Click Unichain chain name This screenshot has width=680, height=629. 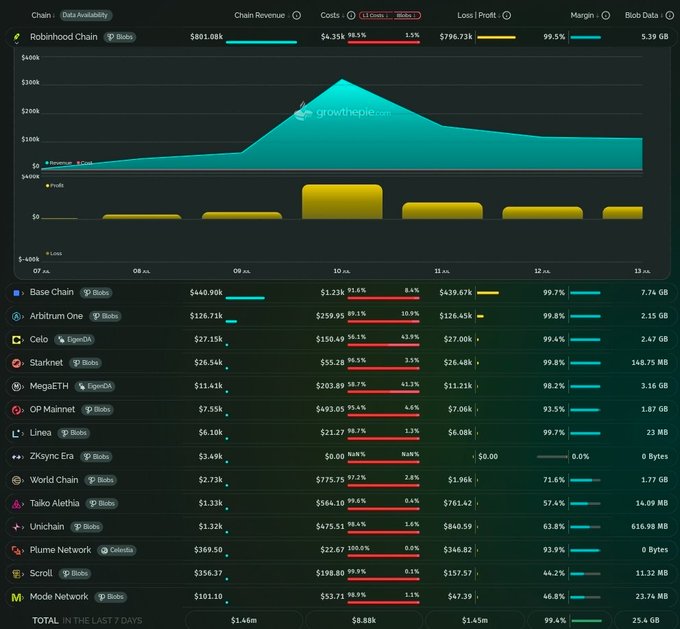click(47, 527)
